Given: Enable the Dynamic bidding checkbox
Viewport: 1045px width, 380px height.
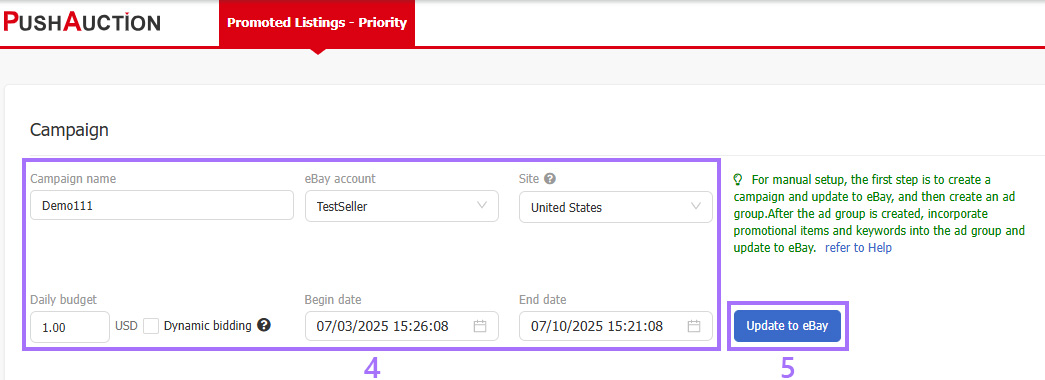Looking at the screenshot, I should (151, 326).
